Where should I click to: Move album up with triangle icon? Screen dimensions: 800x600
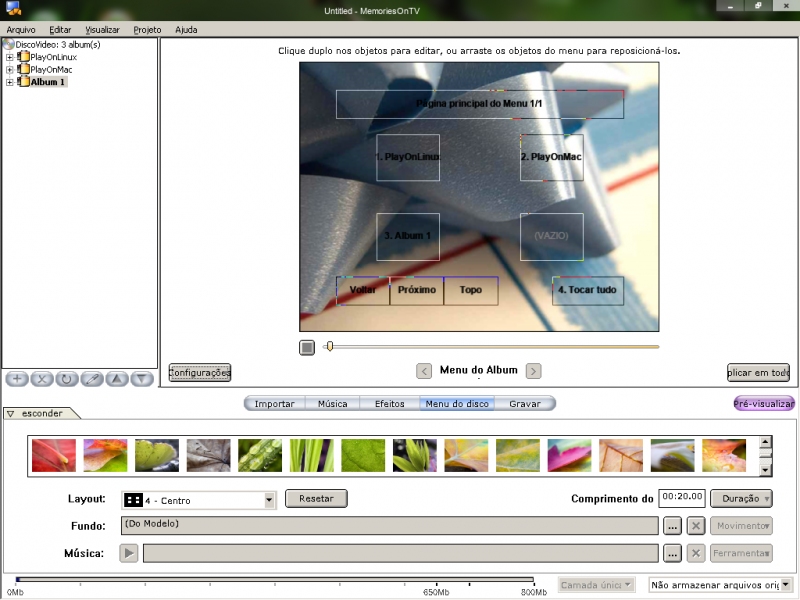coord(117,379)
